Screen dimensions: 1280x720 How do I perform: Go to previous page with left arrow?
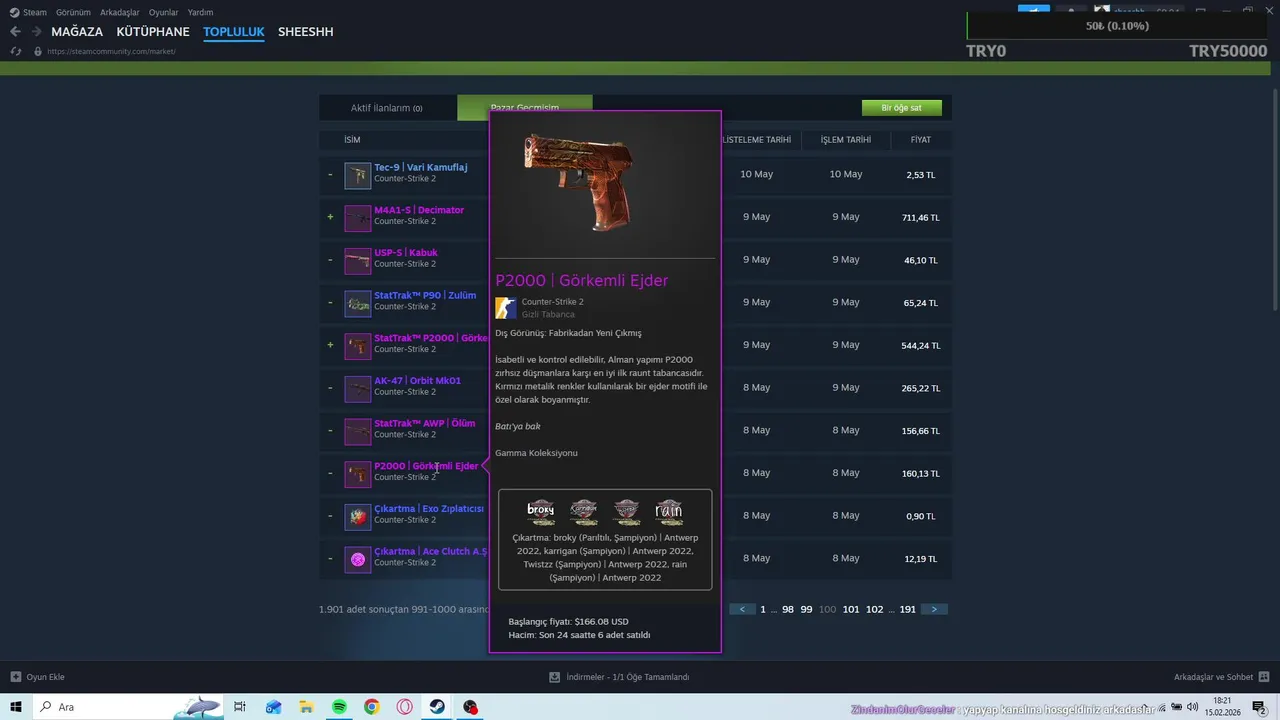[x=743, y=609]
